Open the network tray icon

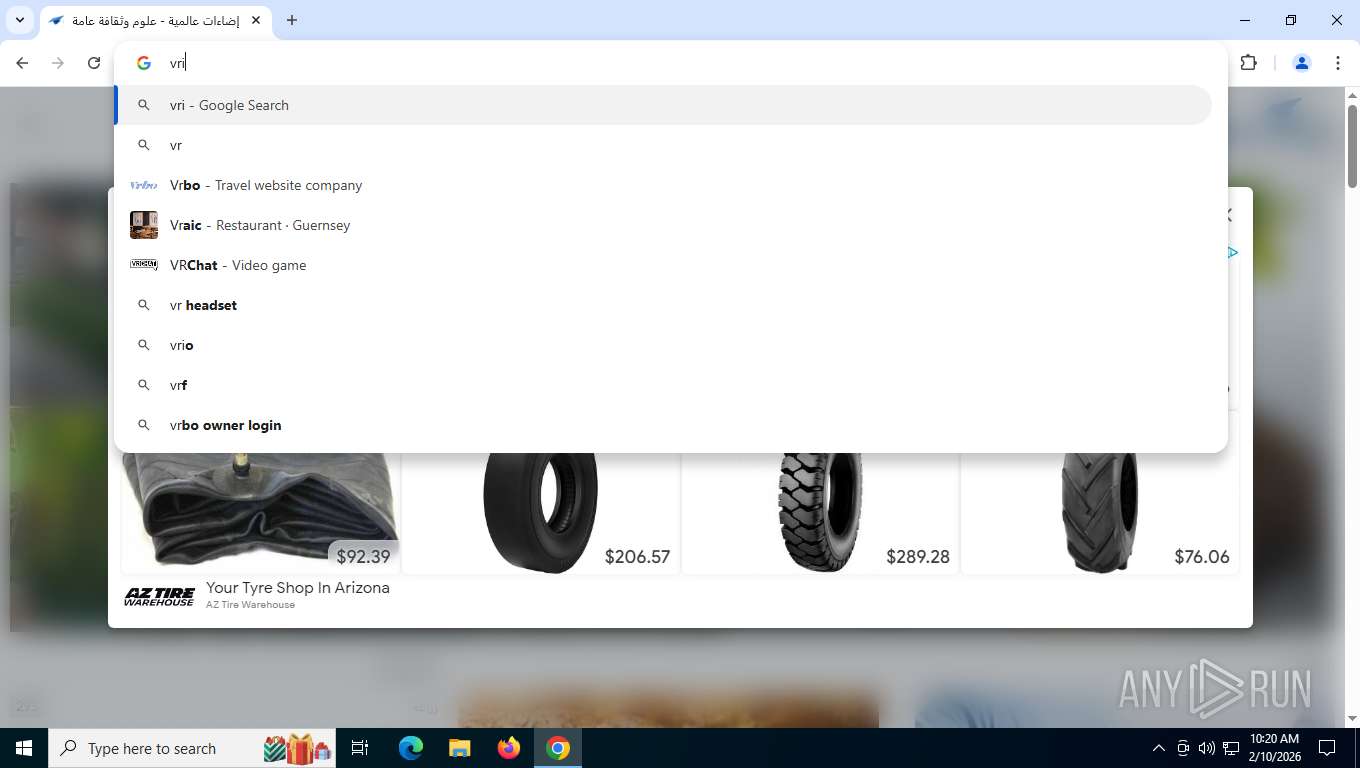coord(1231,748)
